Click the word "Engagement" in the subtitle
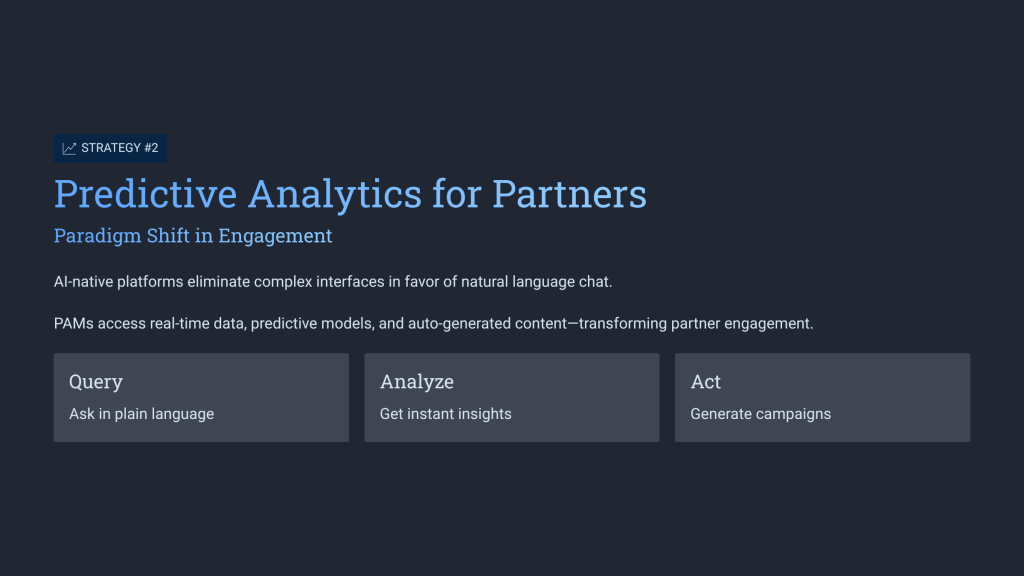 pyautogui.click(x=275, y=236)
